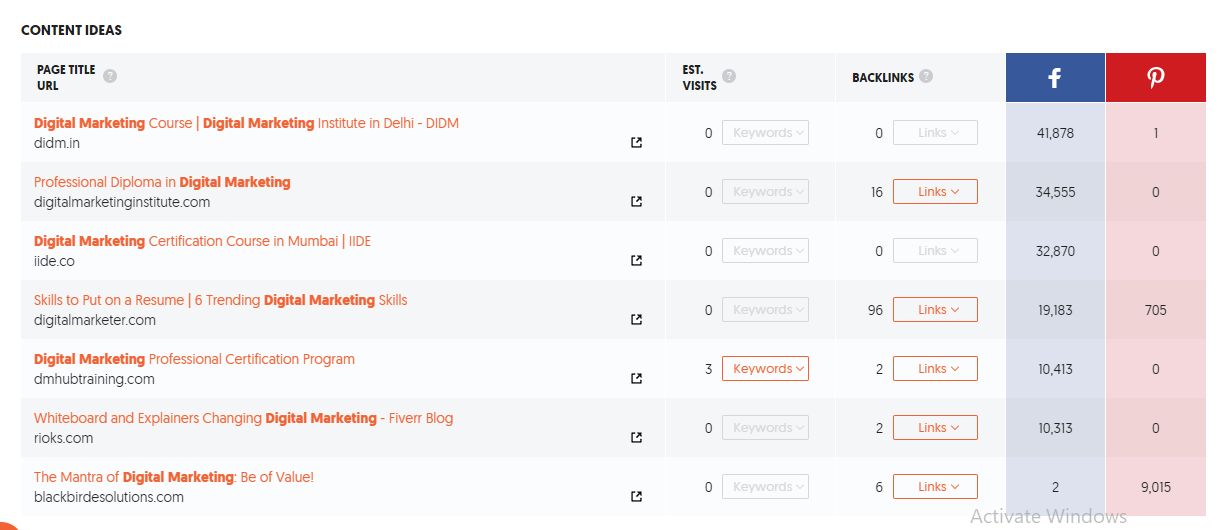This screenshot has width=1222, height=530.
Task: Expand Links dropdown for blackbirdesolutions.com row
Action: coord(935,487)
